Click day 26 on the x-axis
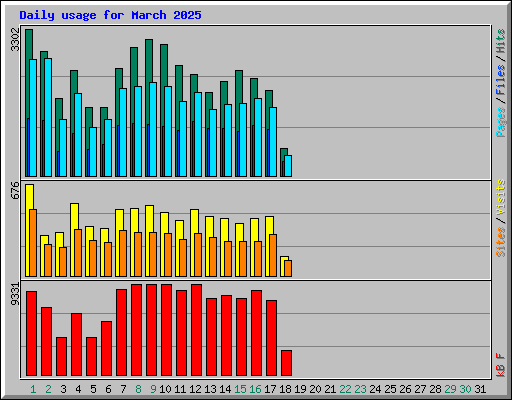The height and width of the screenshot is (400, 512). click(x=405, y=389)
